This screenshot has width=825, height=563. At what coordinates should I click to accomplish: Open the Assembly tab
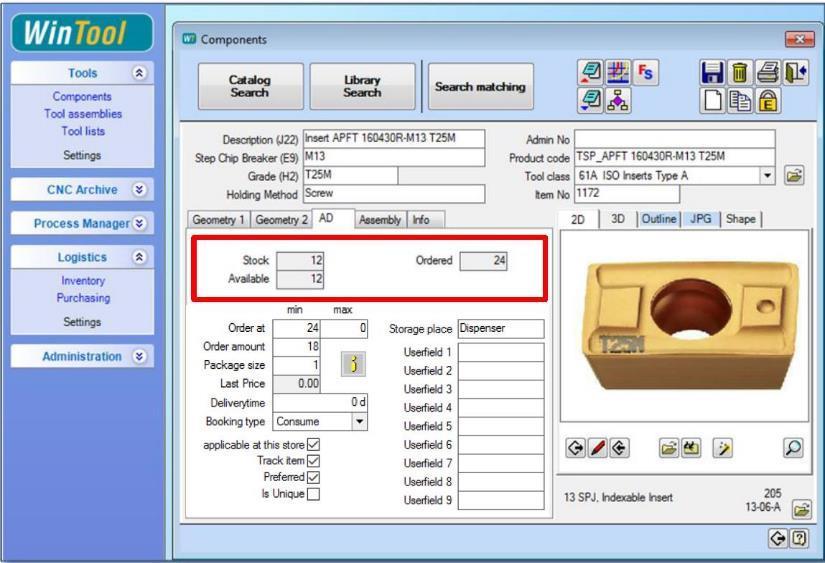coord(380,219)
